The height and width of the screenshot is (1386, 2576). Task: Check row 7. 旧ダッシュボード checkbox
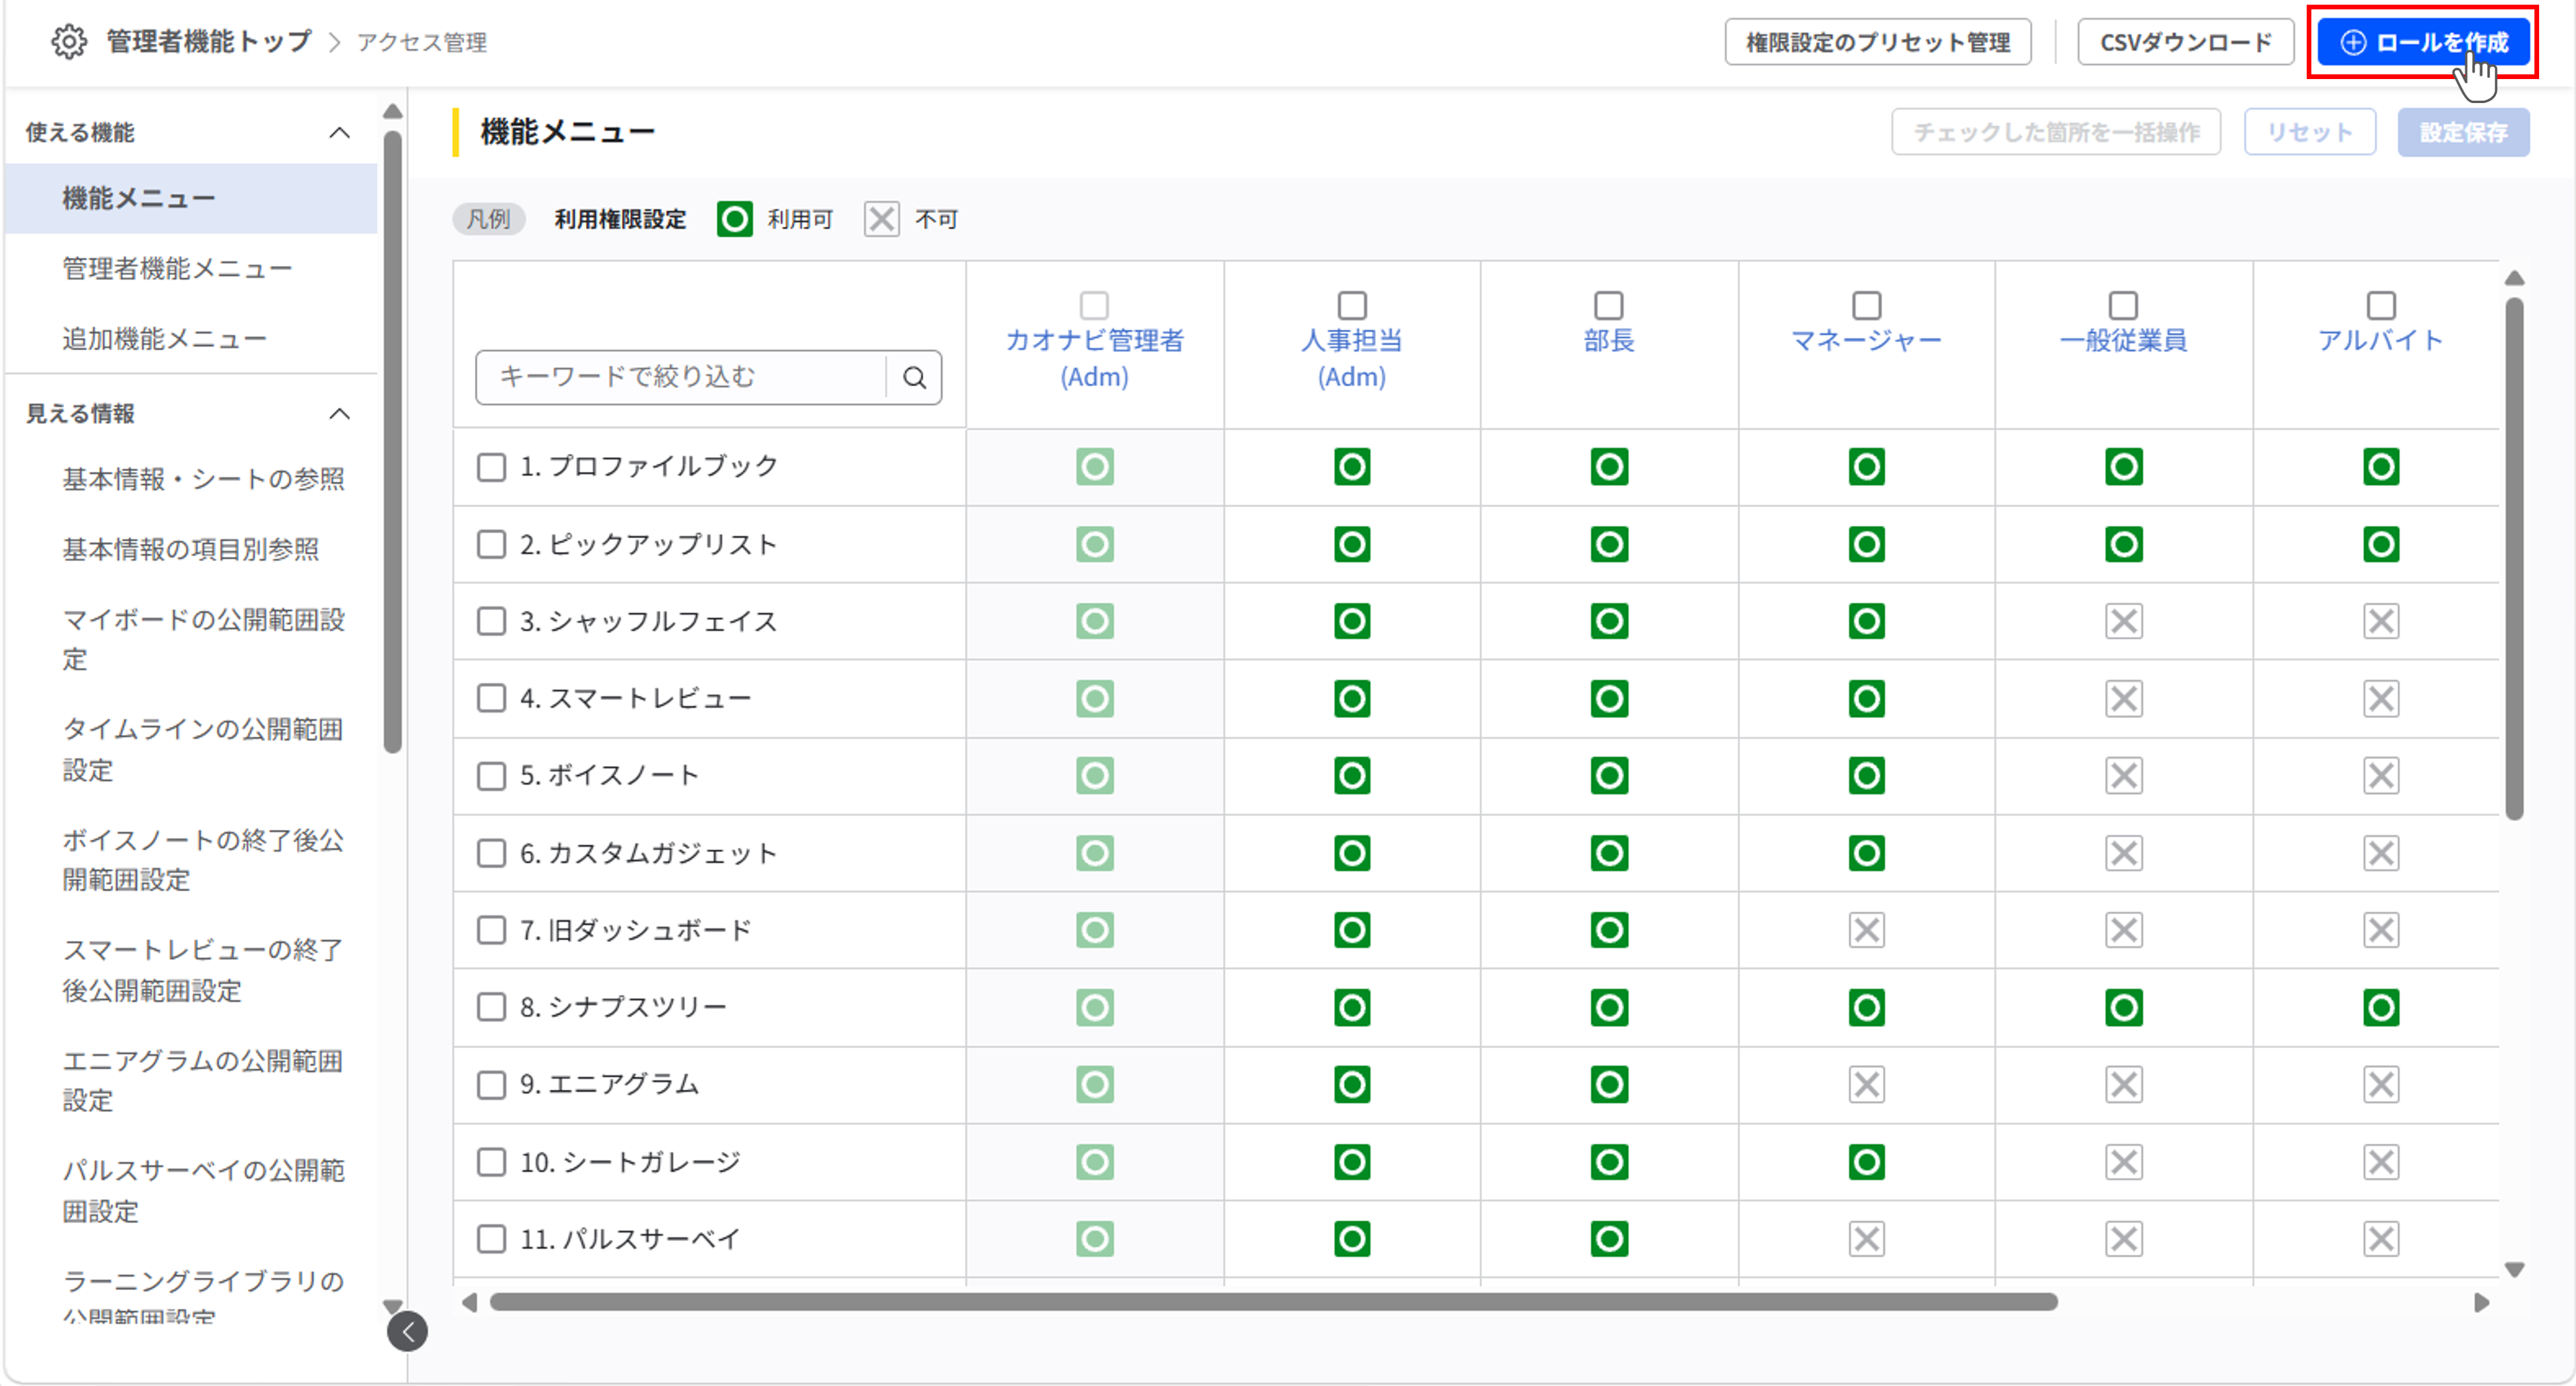tap(491, 930)
